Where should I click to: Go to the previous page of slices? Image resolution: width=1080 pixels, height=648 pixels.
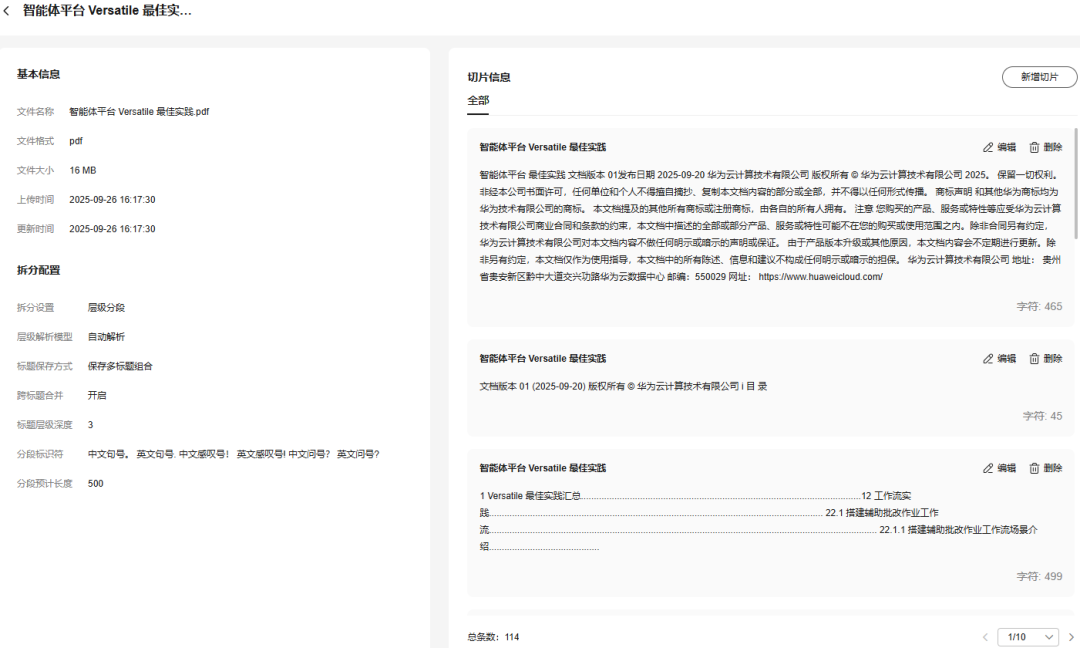click(985, 637)
